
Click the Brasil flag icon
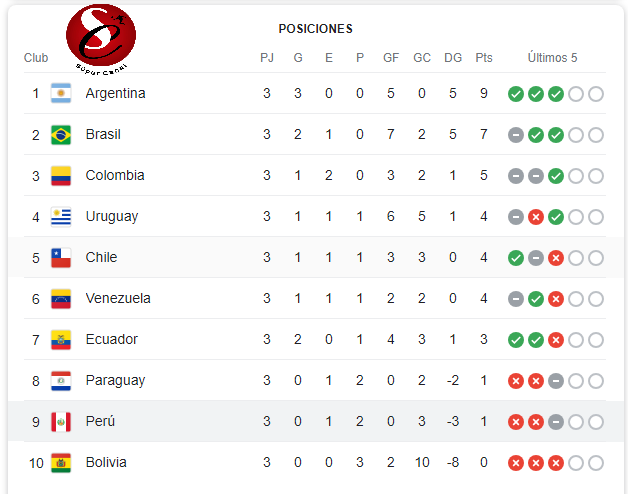(61, 135)
